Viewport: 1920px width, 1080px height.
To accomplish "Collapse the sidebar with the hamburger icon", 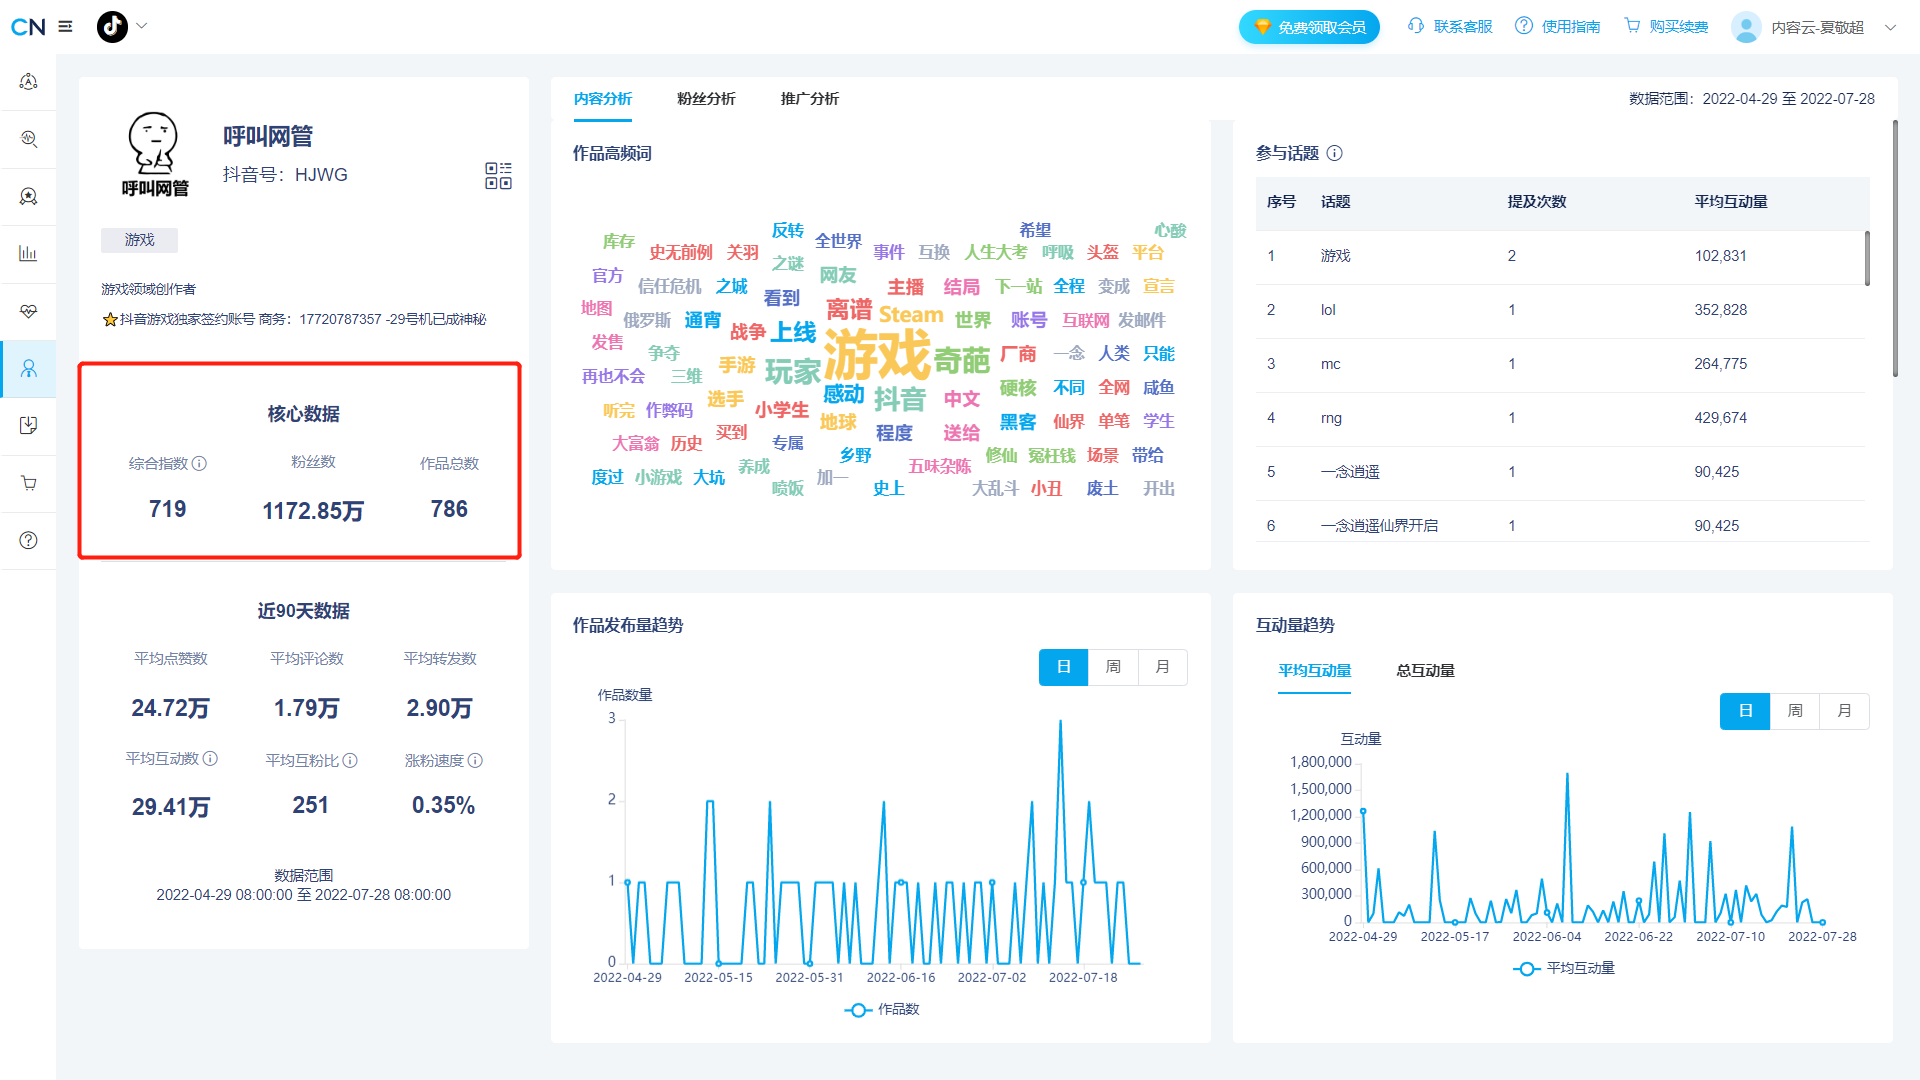I will (x=66, y=27).
